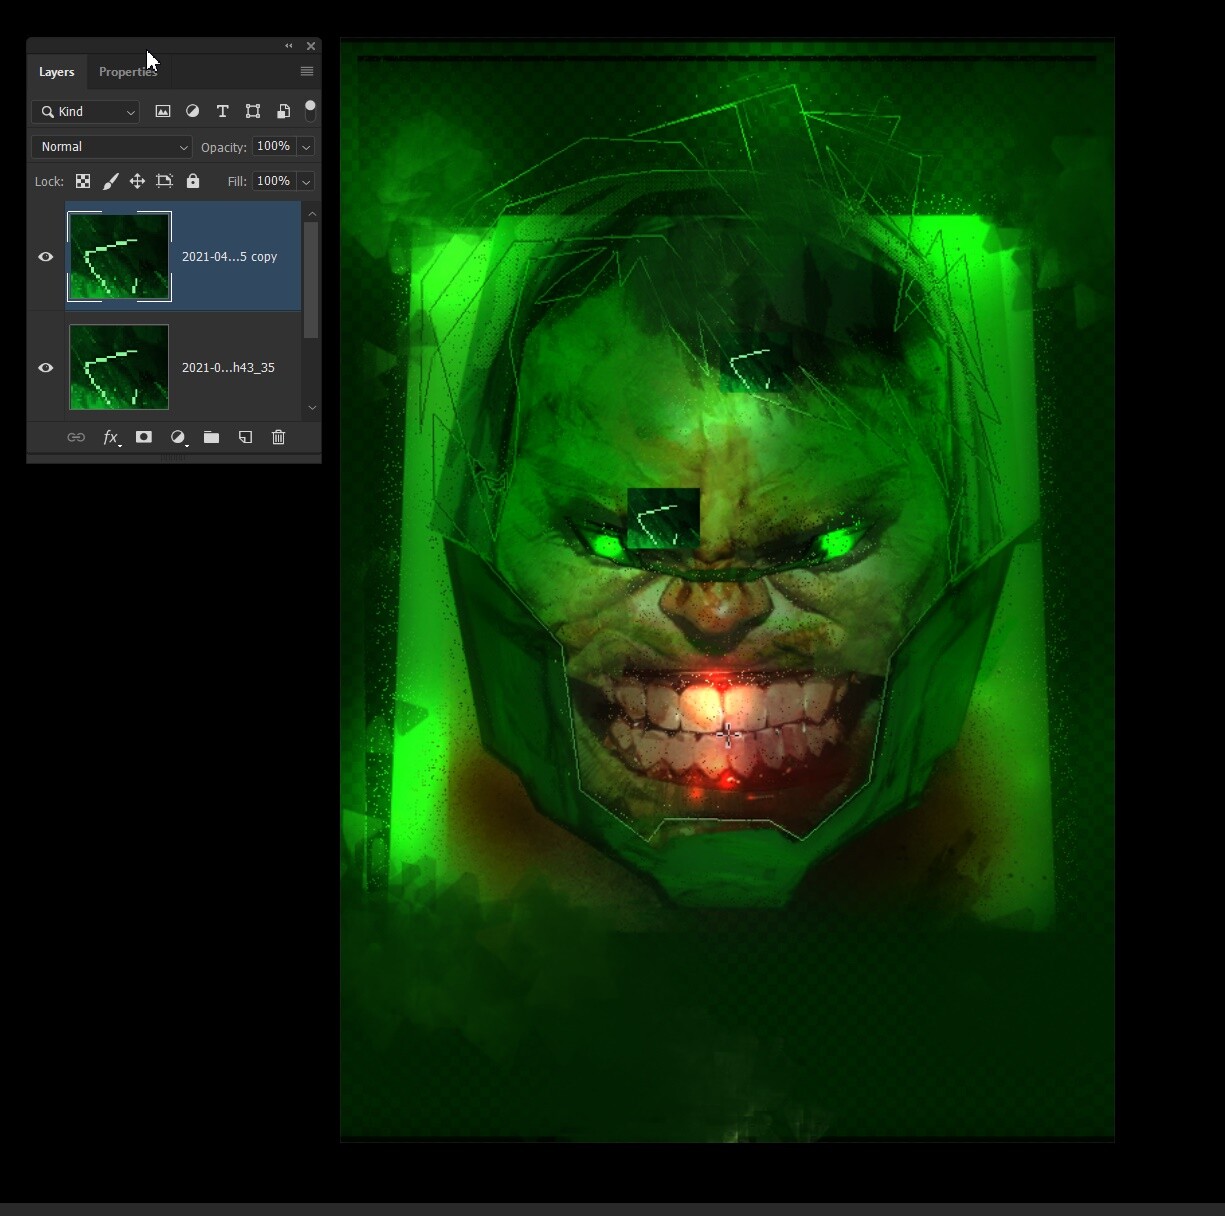Close the Layers panel
1225x1216 pixels.
click(311, 46)
